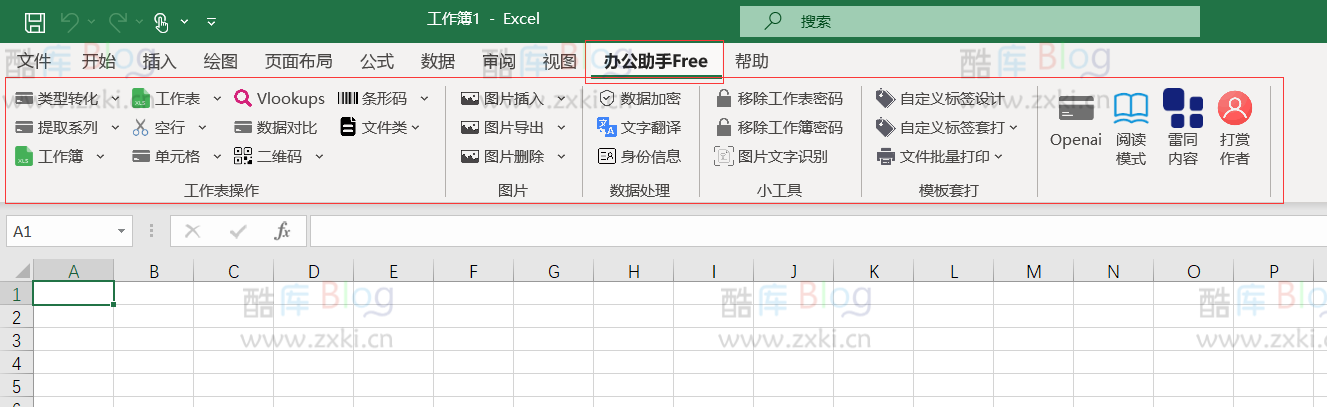Viewport: 1327px width, 407px height.
Task: Expand the 单元格 dropdown arrow
Action: click(x=216, y=156)
